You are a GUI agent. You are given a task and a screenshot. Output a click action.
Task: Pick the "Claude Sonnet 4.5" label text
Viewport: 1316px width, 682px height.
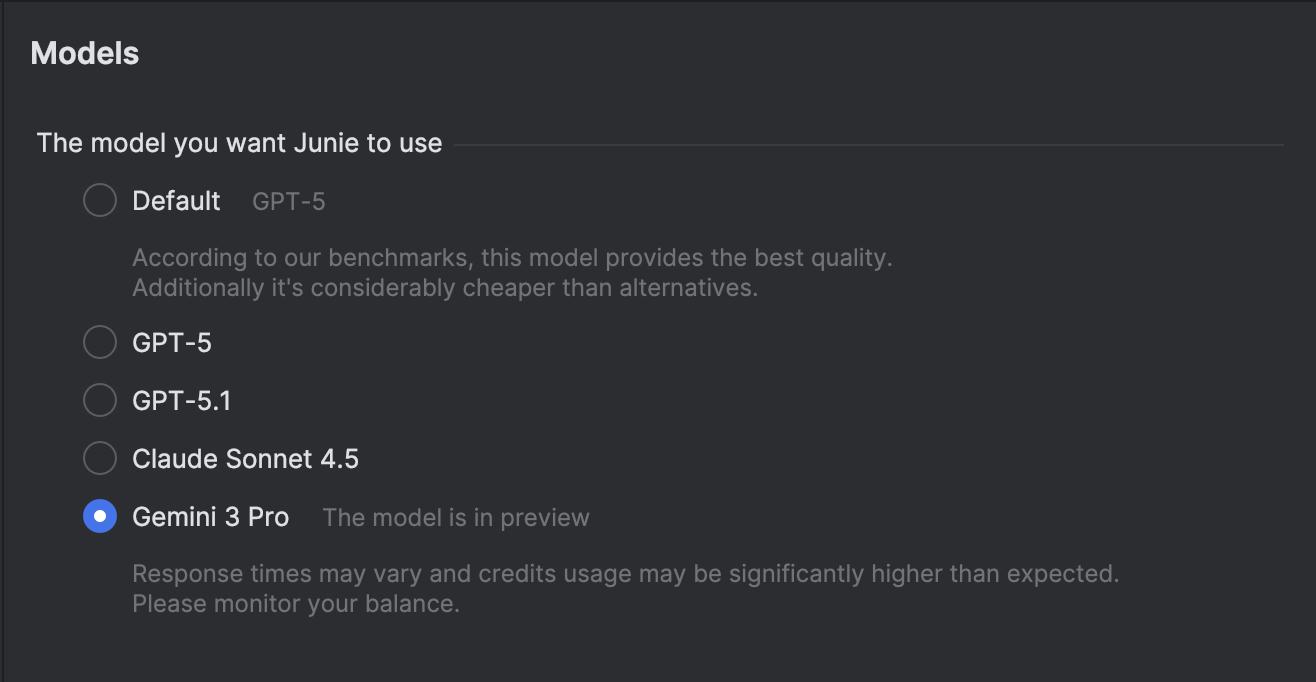pos(245,459)
